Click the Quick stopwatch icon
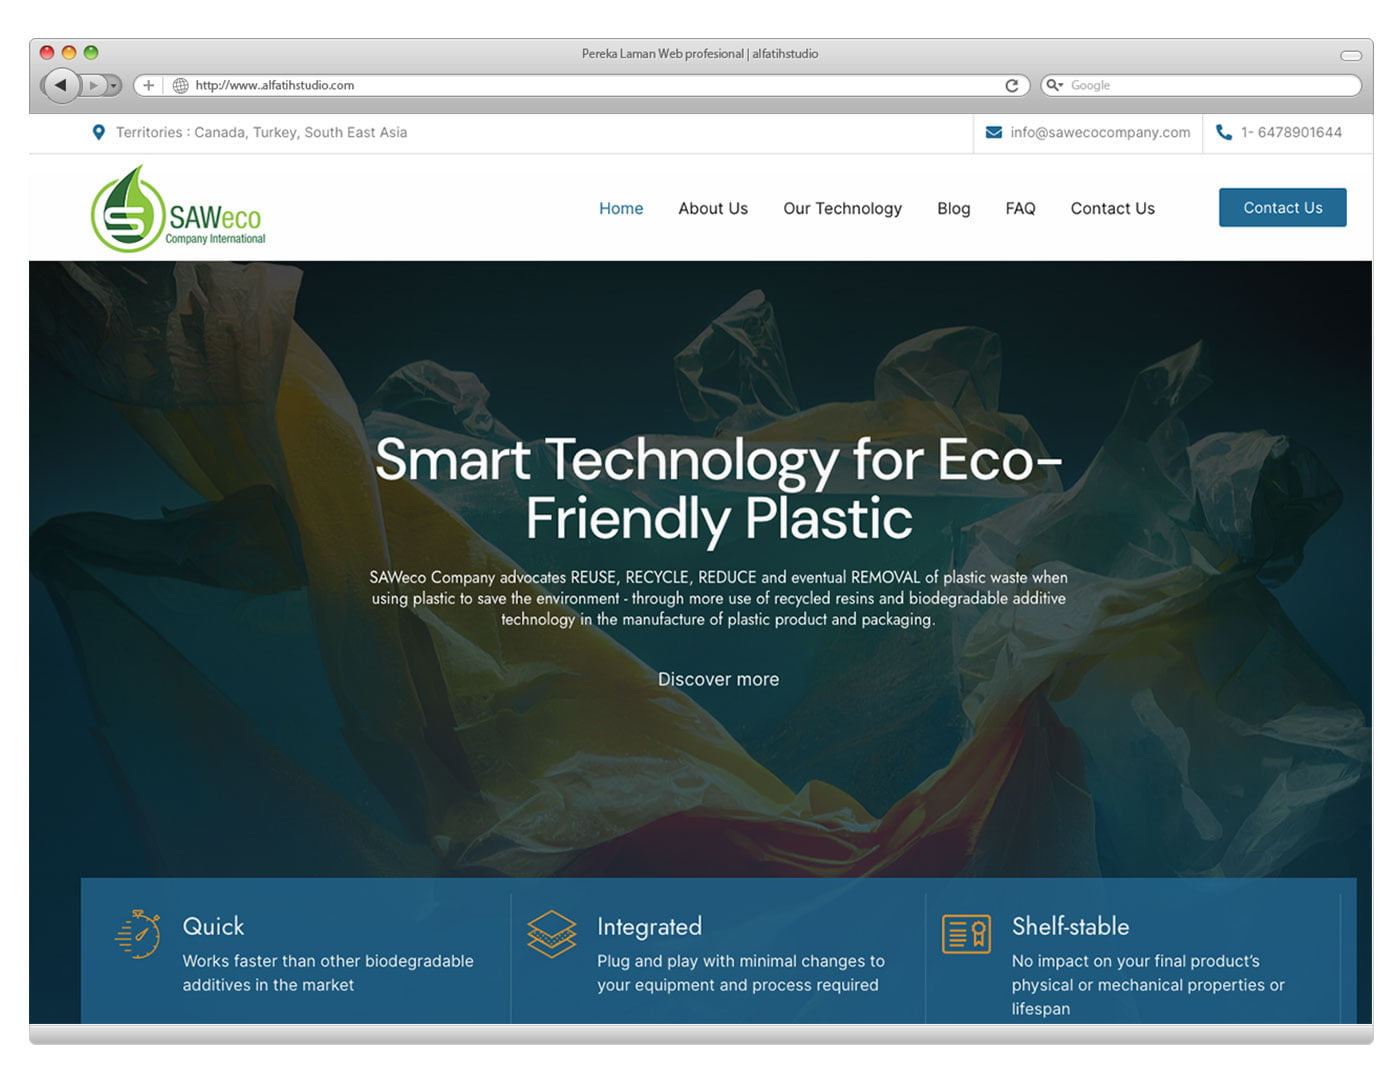Viewport: 1400px width, 1077px height. [139, 934]
